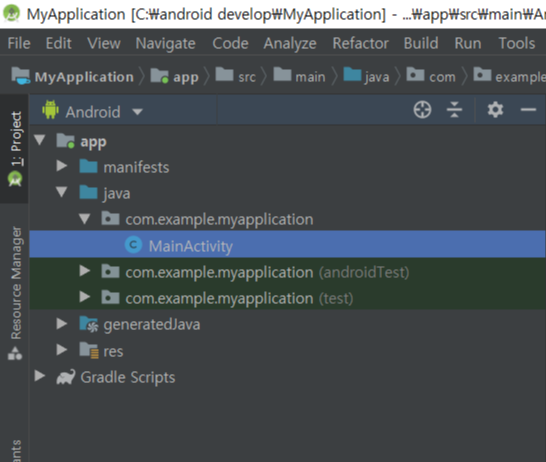Select 'com.example.myapplication (androidTest)' row text

pyautogui.click(x=267, y=272)
